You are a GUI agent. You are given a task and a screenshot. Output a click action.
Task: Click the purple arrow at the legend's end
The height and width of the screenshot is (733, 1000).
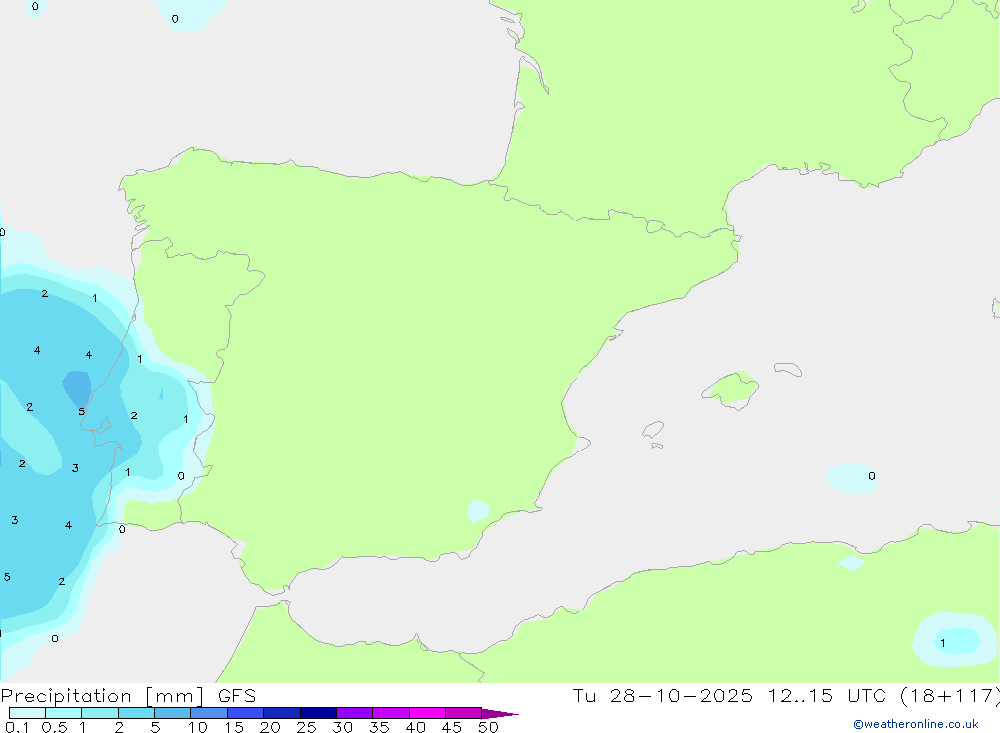tap(500, 714)
